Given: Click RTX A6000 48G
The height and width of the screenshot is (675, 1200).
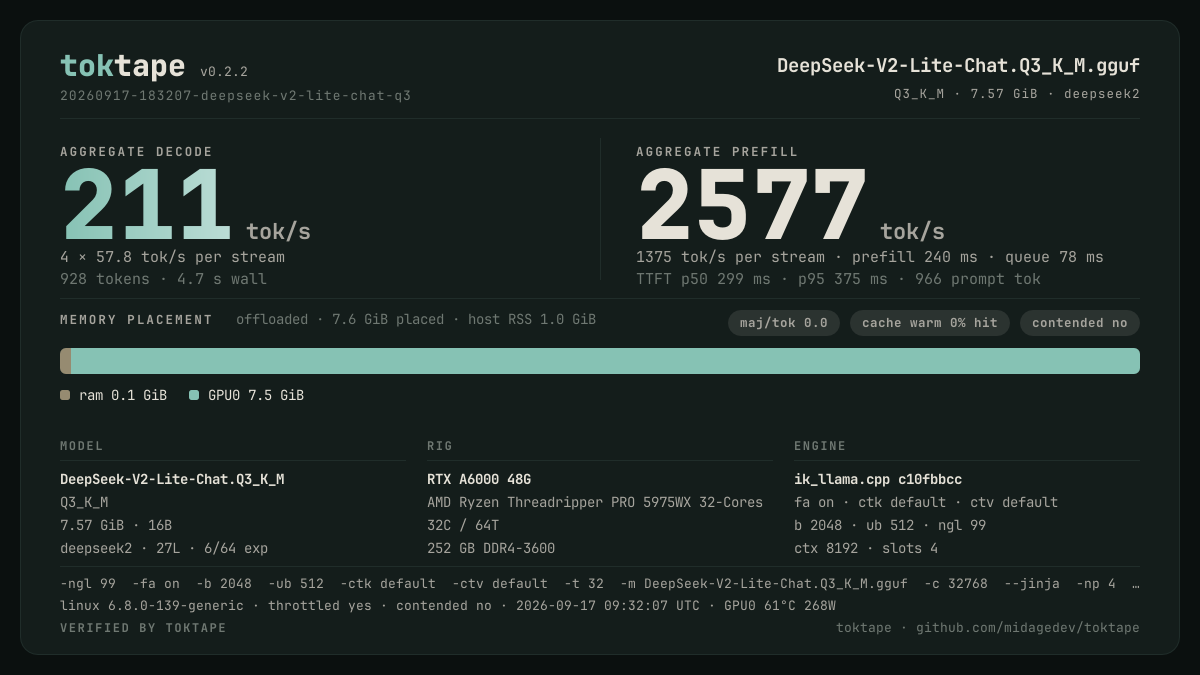Looking at the screenshot, I should pos(479,479).
